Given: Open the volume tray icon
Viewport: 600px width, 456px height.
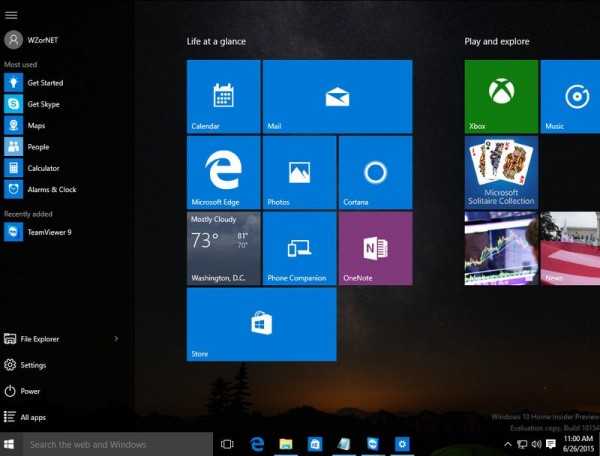Looking at the screenshot, I should coord(536,444).
